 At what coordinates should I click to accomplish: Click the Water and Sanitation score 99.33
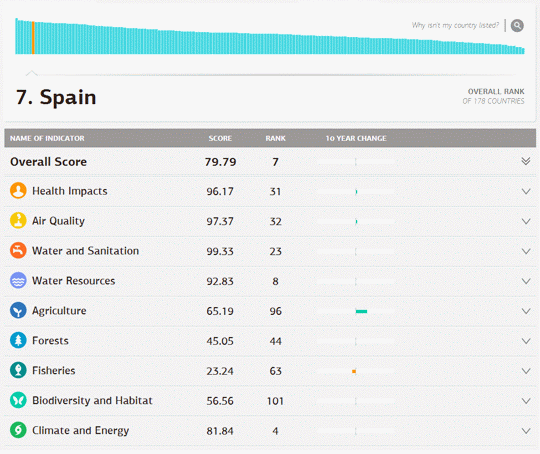[220, 251]
